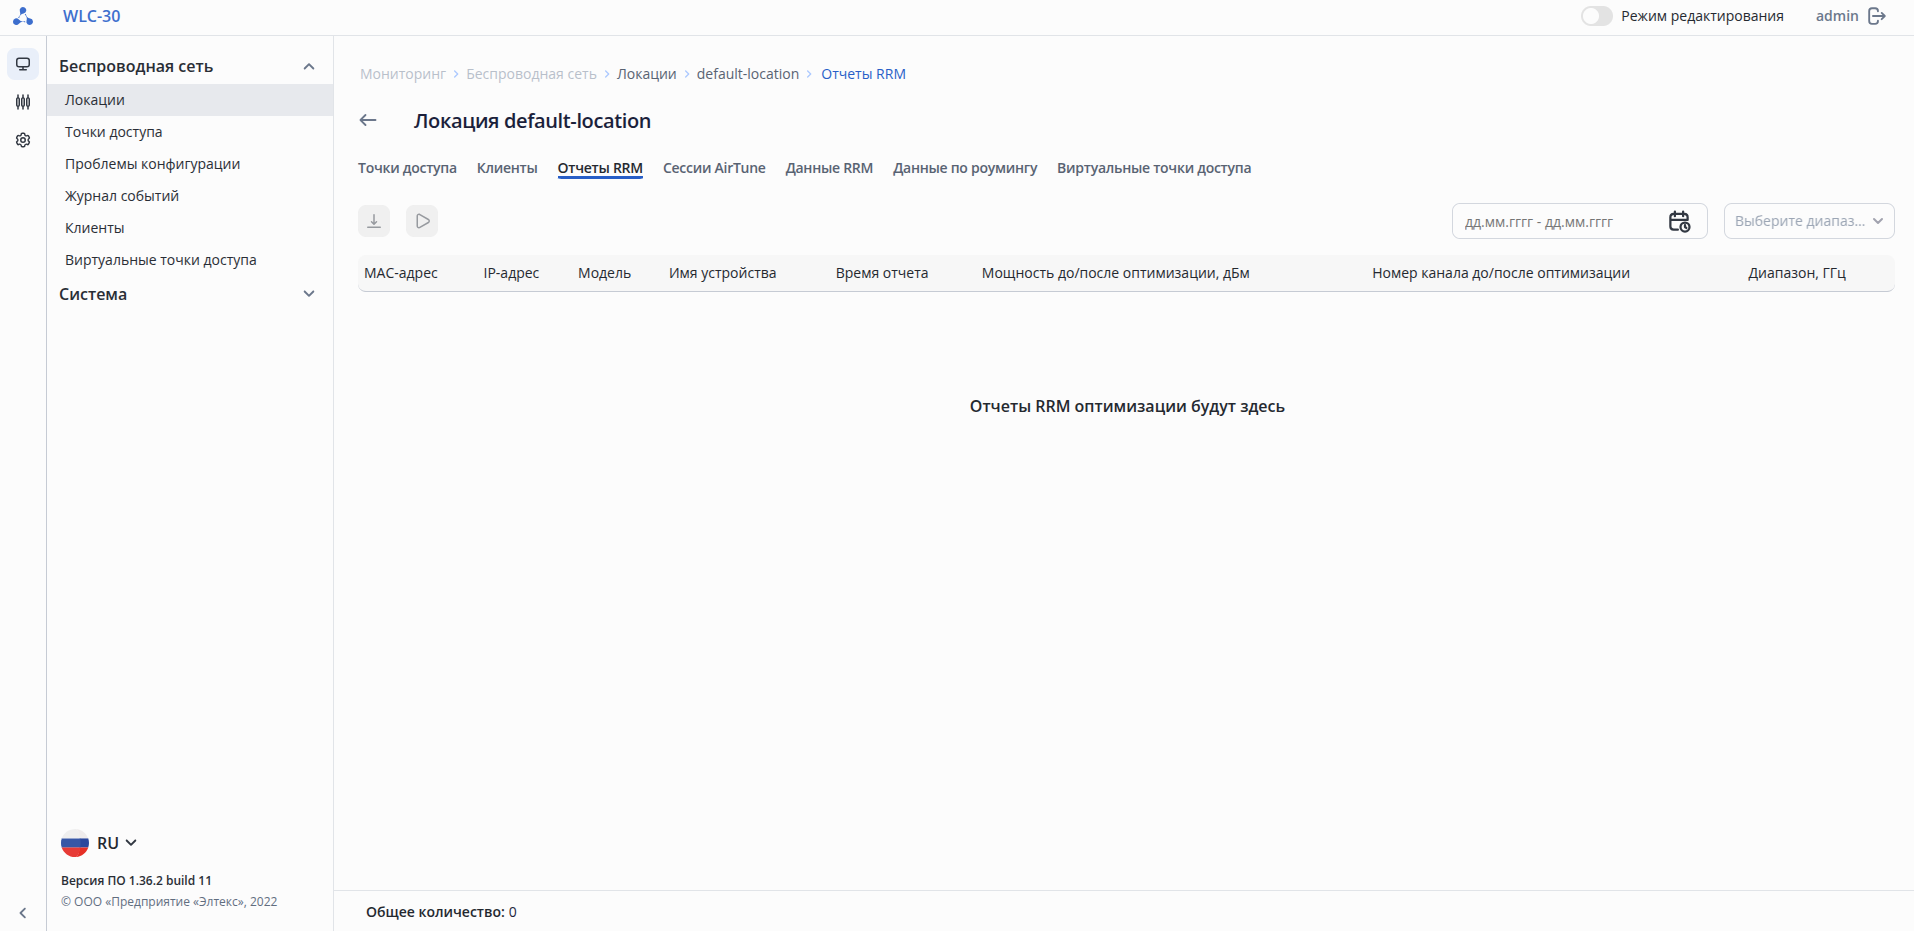Open the Выберите диапазон dropdown
1914x931 pixels.
point(1809,221)
